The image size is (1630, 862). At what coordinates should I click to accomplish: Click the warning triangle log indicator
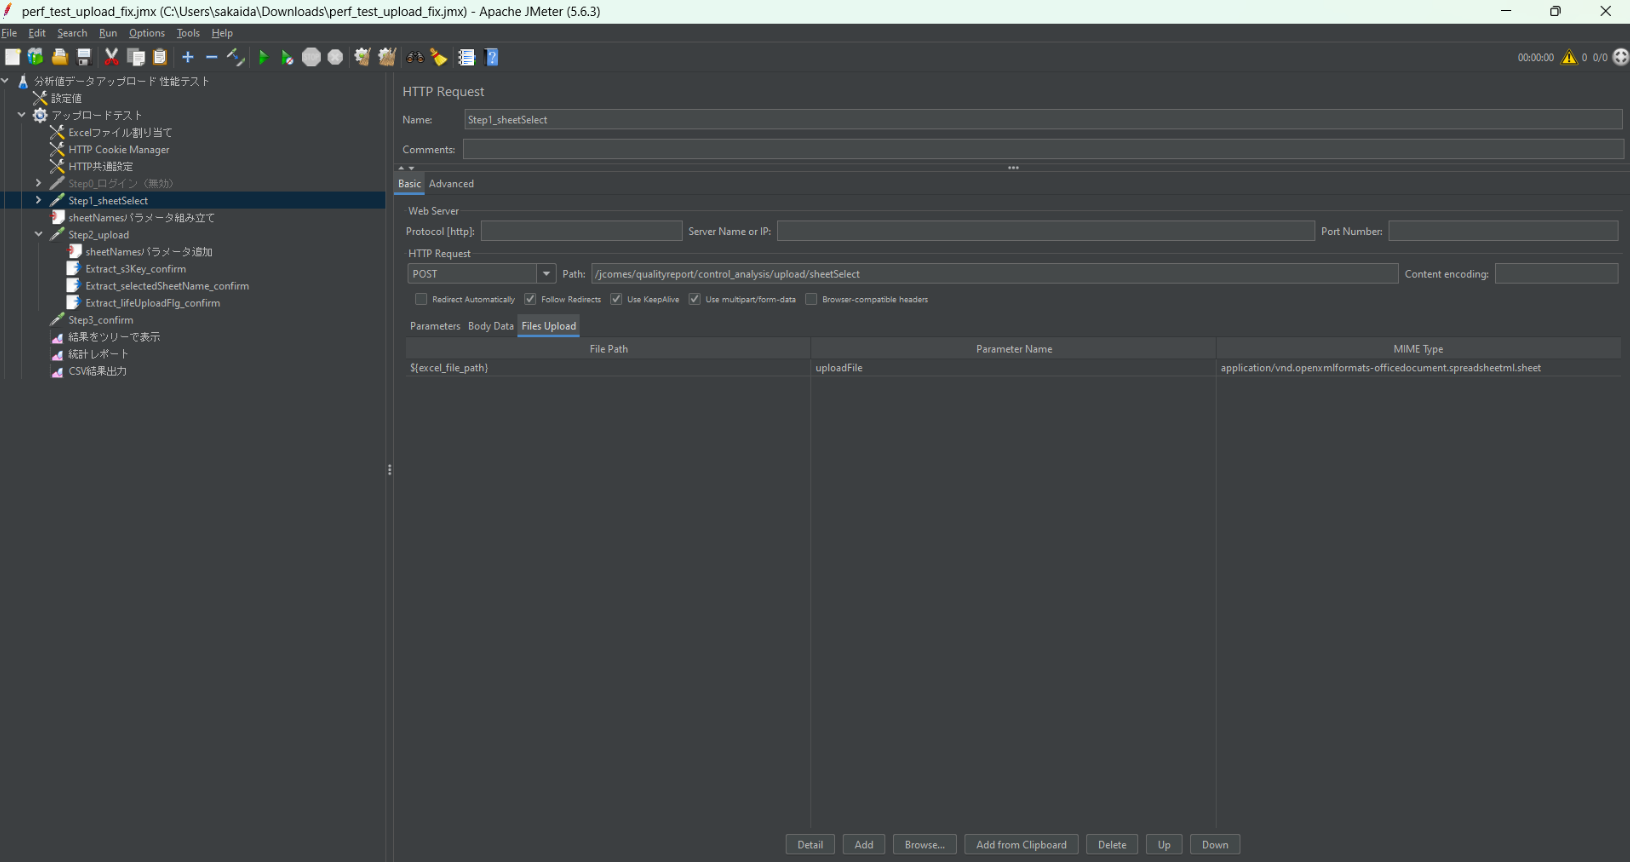[x=1569, y=58]
